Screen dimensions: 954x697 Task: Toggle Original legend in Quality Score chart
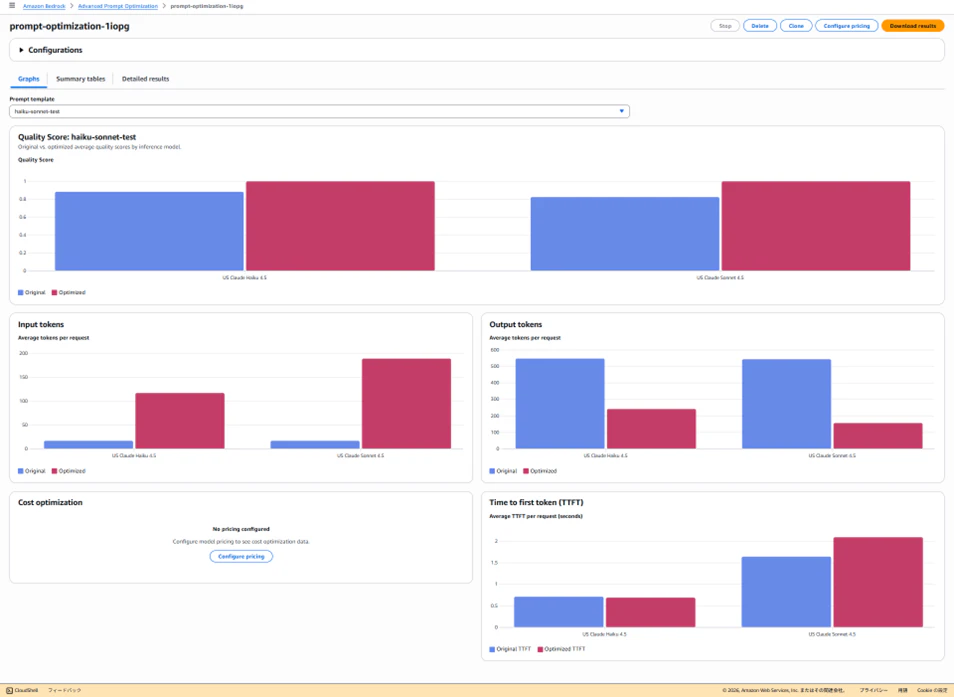tap(32, 293)
